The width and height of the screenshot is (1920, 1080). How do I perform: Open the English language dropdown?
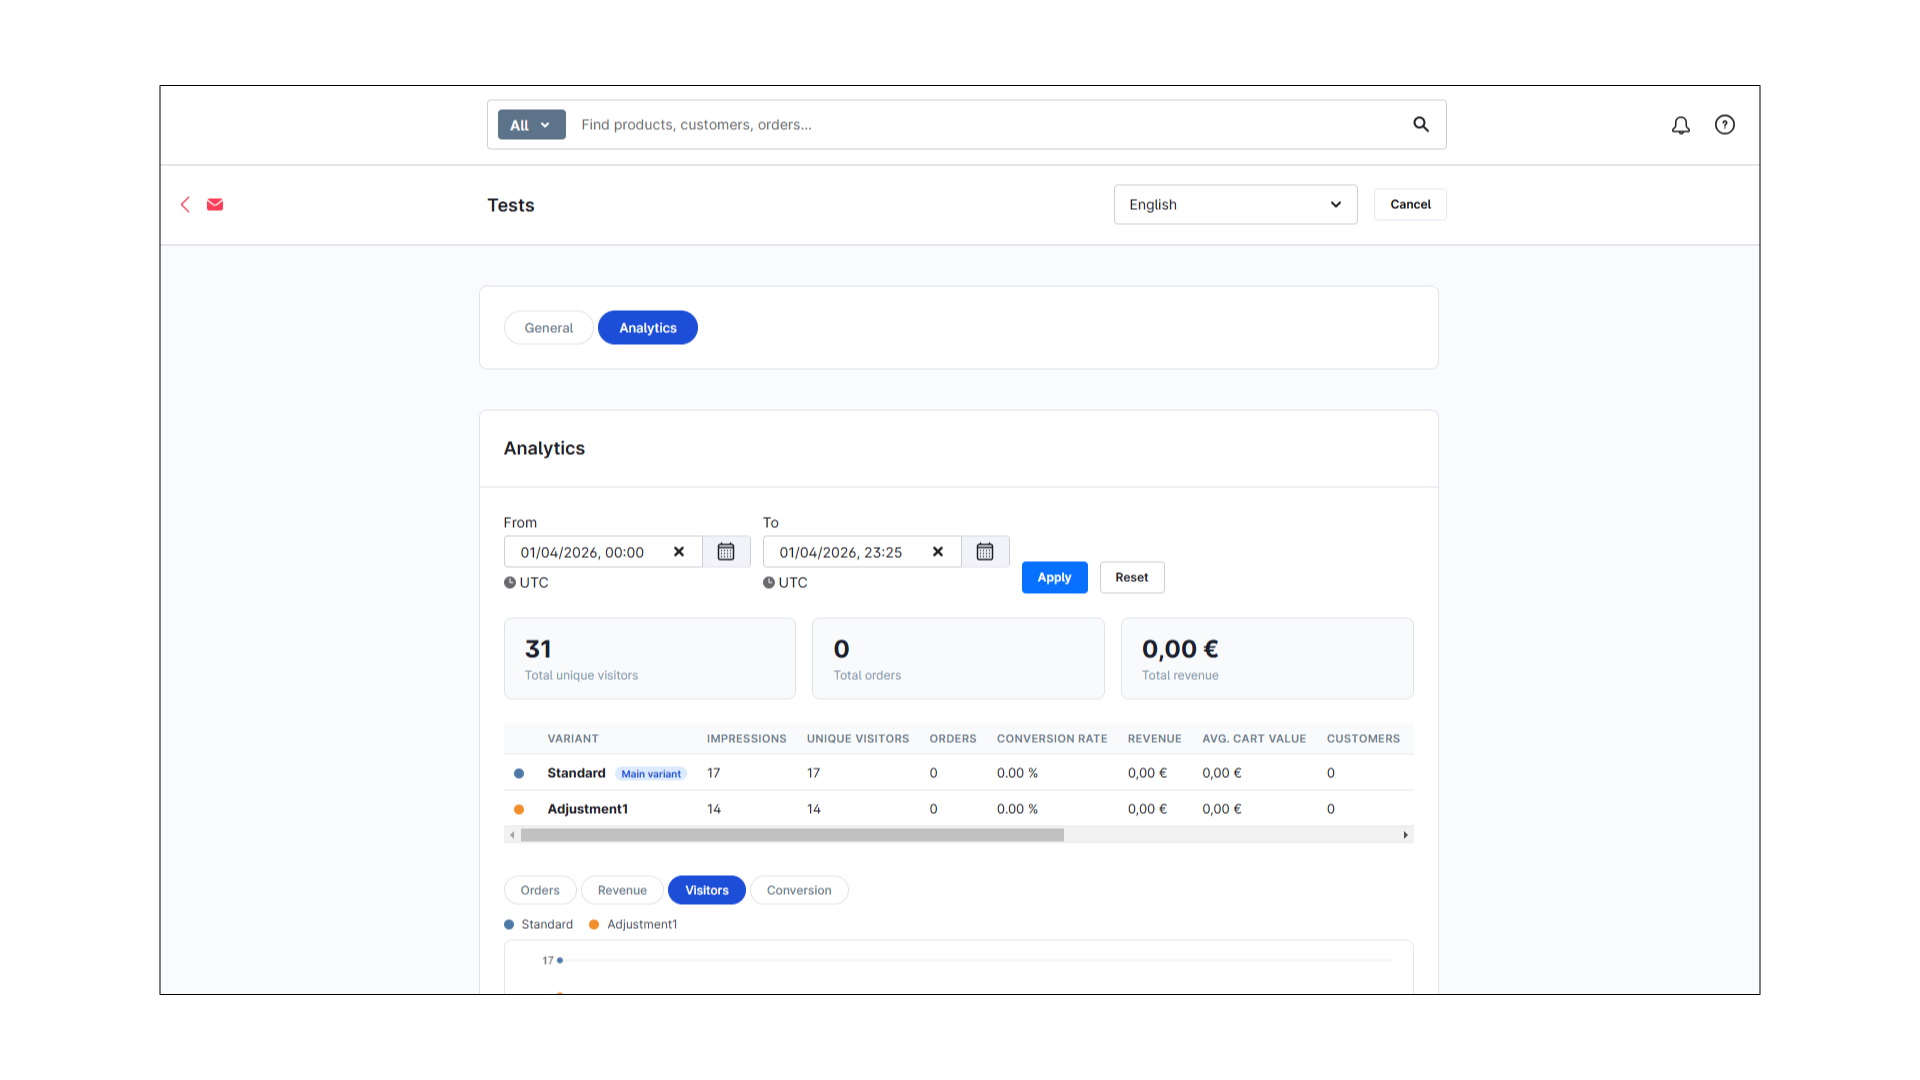(1235, 204)
